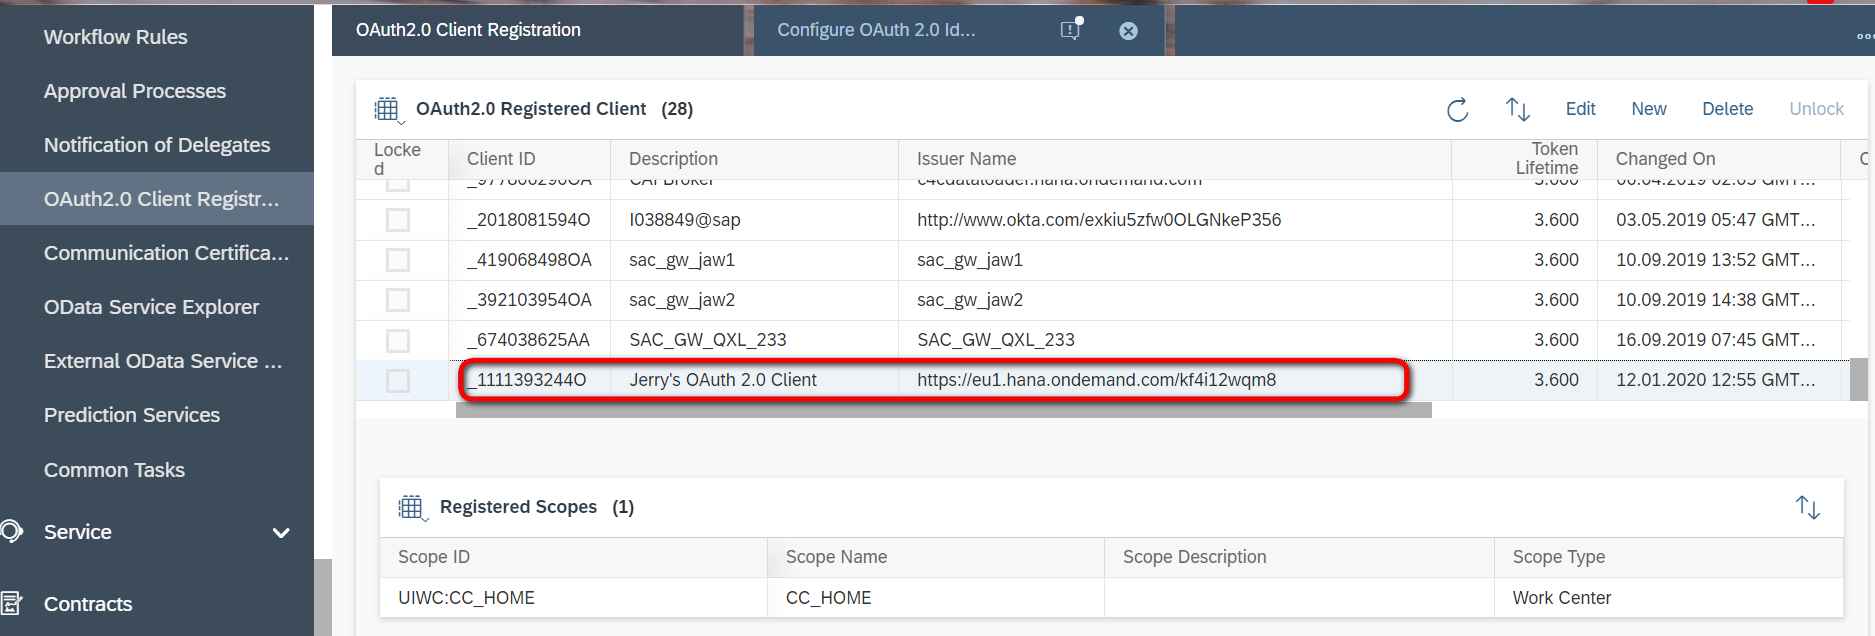Click the Description column header
1875x636 pixels.
click(x=754, y=159)
